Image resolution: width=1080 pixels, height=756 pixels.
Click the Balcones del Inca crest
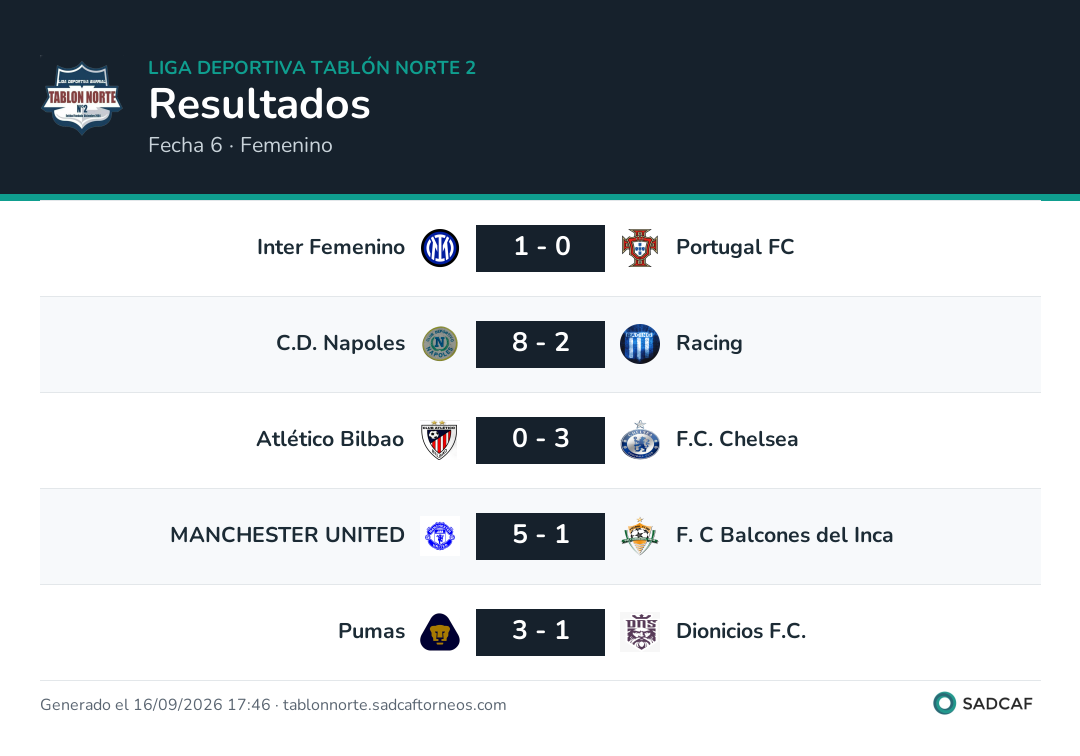click(640, 536)
